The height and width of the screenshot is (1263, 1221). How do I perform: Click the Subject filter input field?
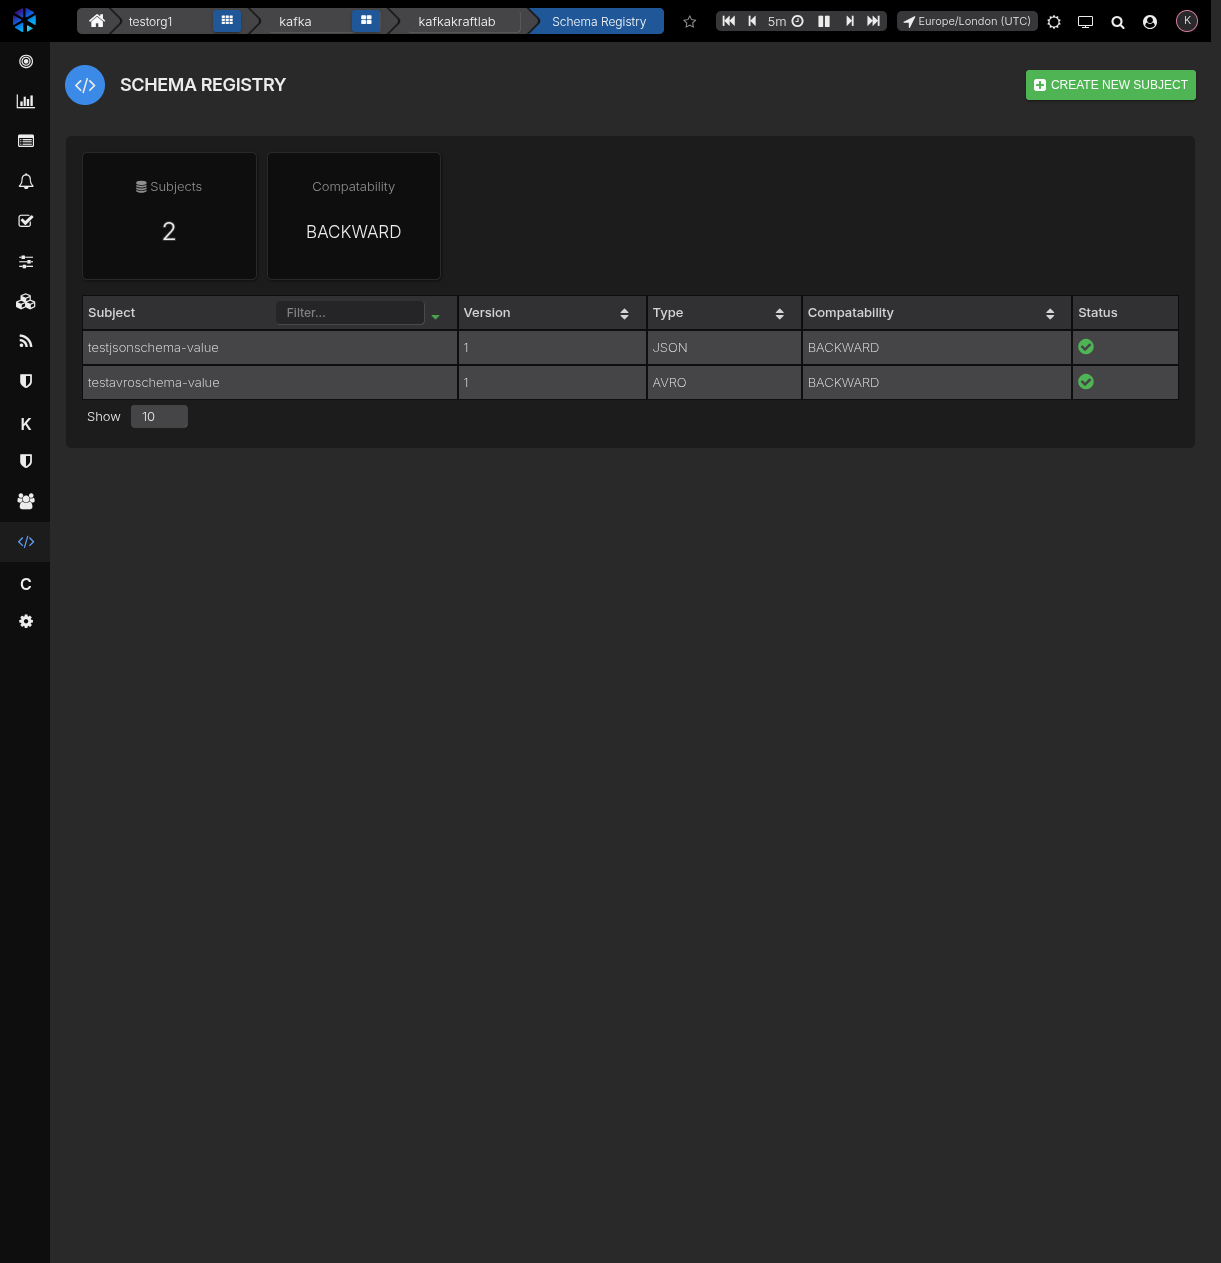pyautogui.click(x=349, y=313)
